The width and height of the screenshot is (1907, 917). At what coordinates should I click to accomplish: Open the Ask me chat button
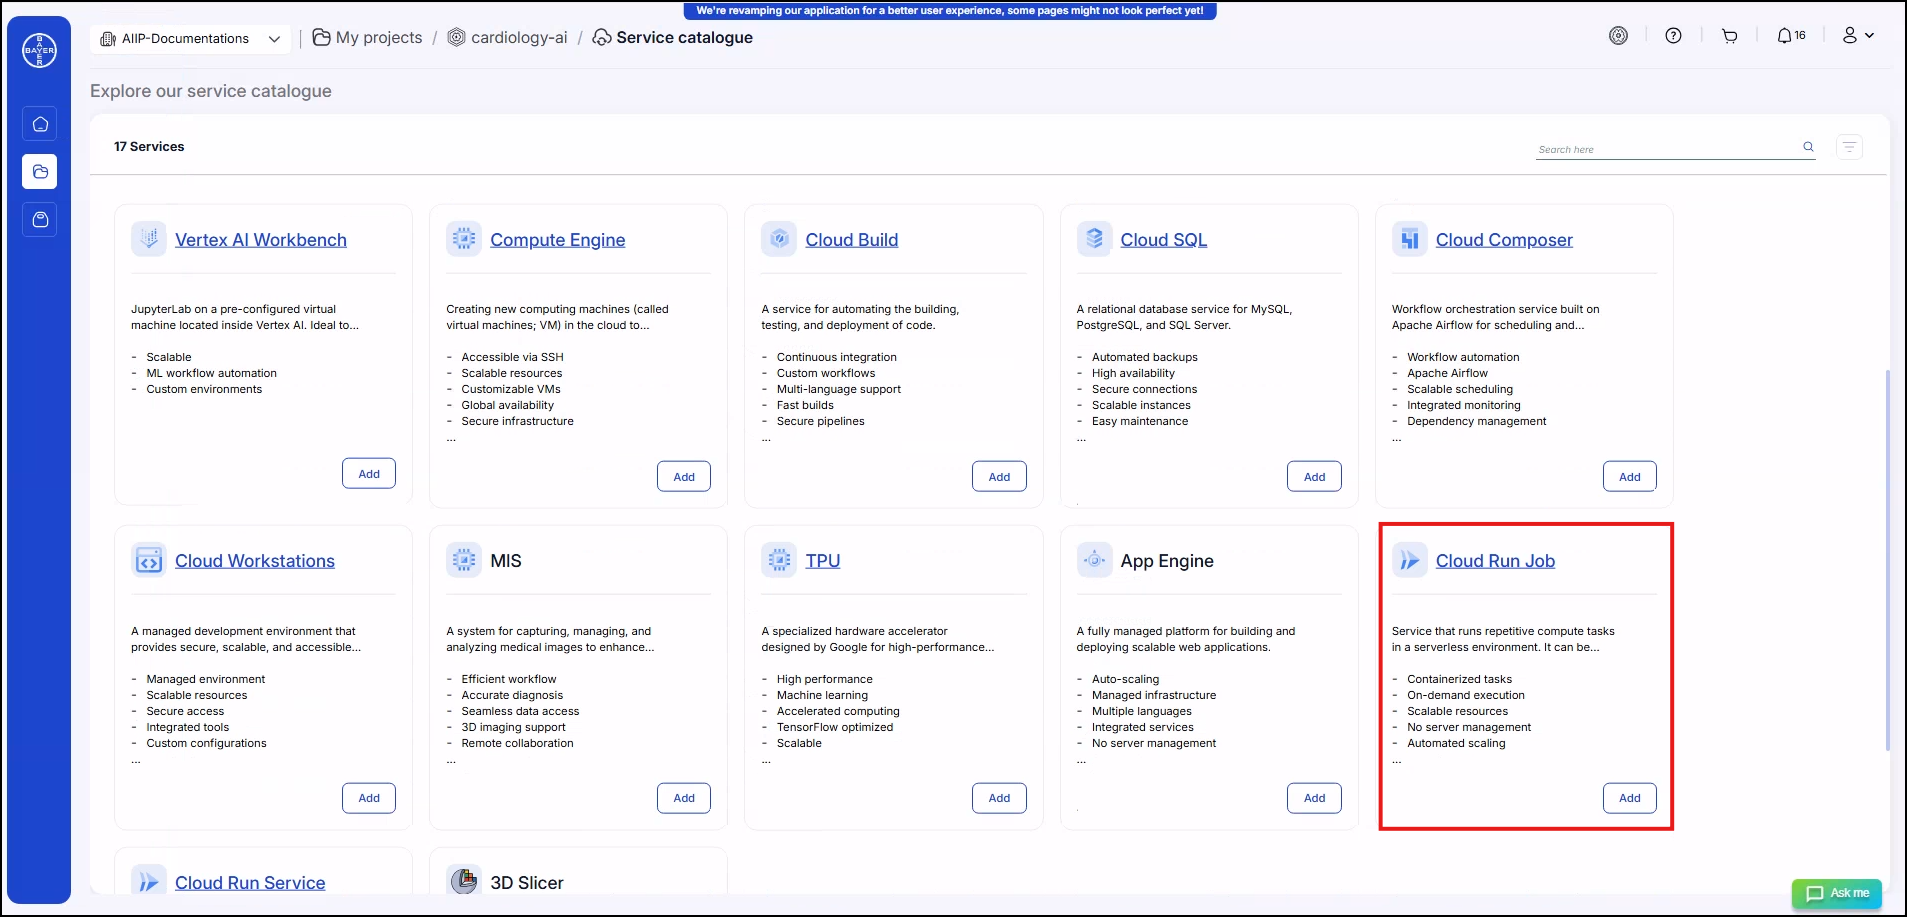pyautogui.click(x=1837, y=893)
